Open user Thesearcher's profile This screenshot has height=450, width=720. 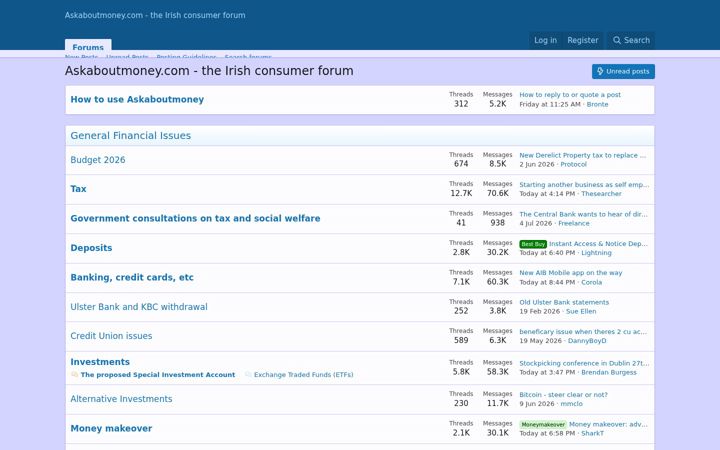click(x=601, y=194)
